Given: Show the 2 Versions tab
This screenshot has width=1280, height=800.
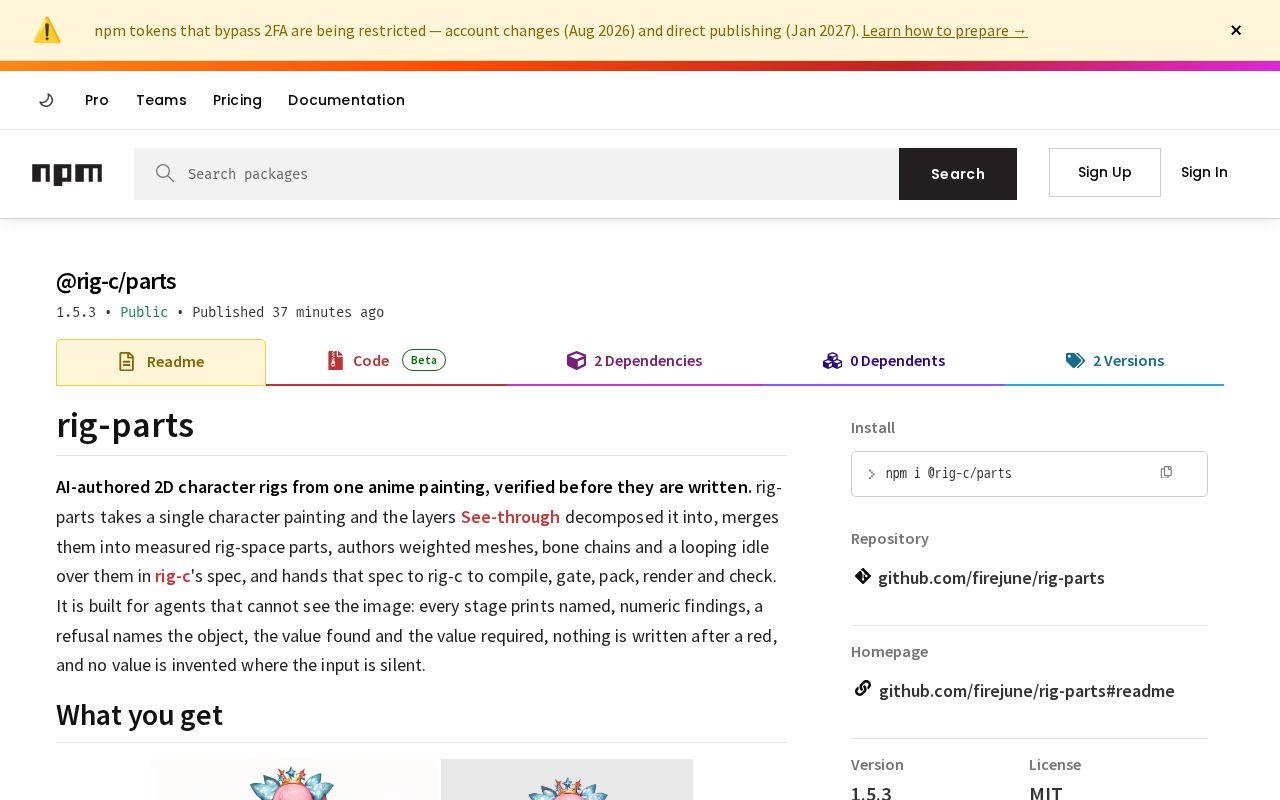Looking at the screenshot, I should point(1114,361).
